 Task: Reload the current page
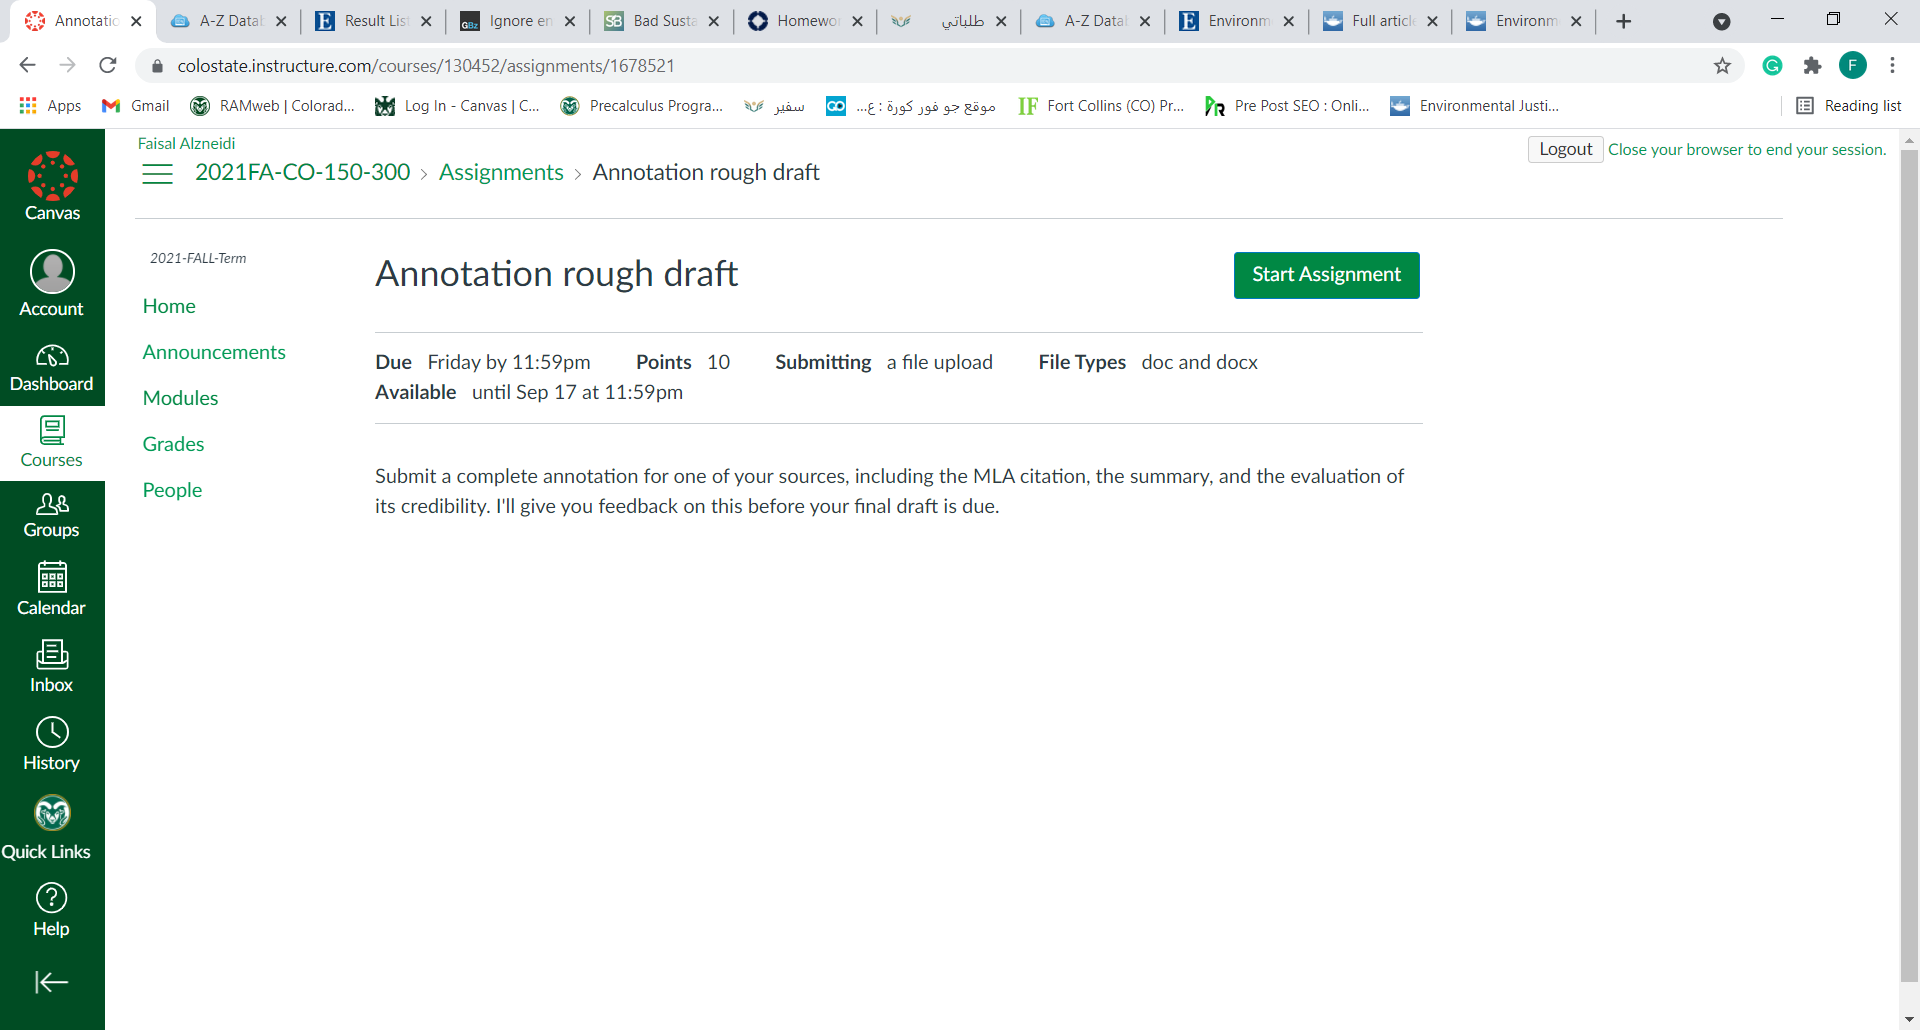[108, 65]
